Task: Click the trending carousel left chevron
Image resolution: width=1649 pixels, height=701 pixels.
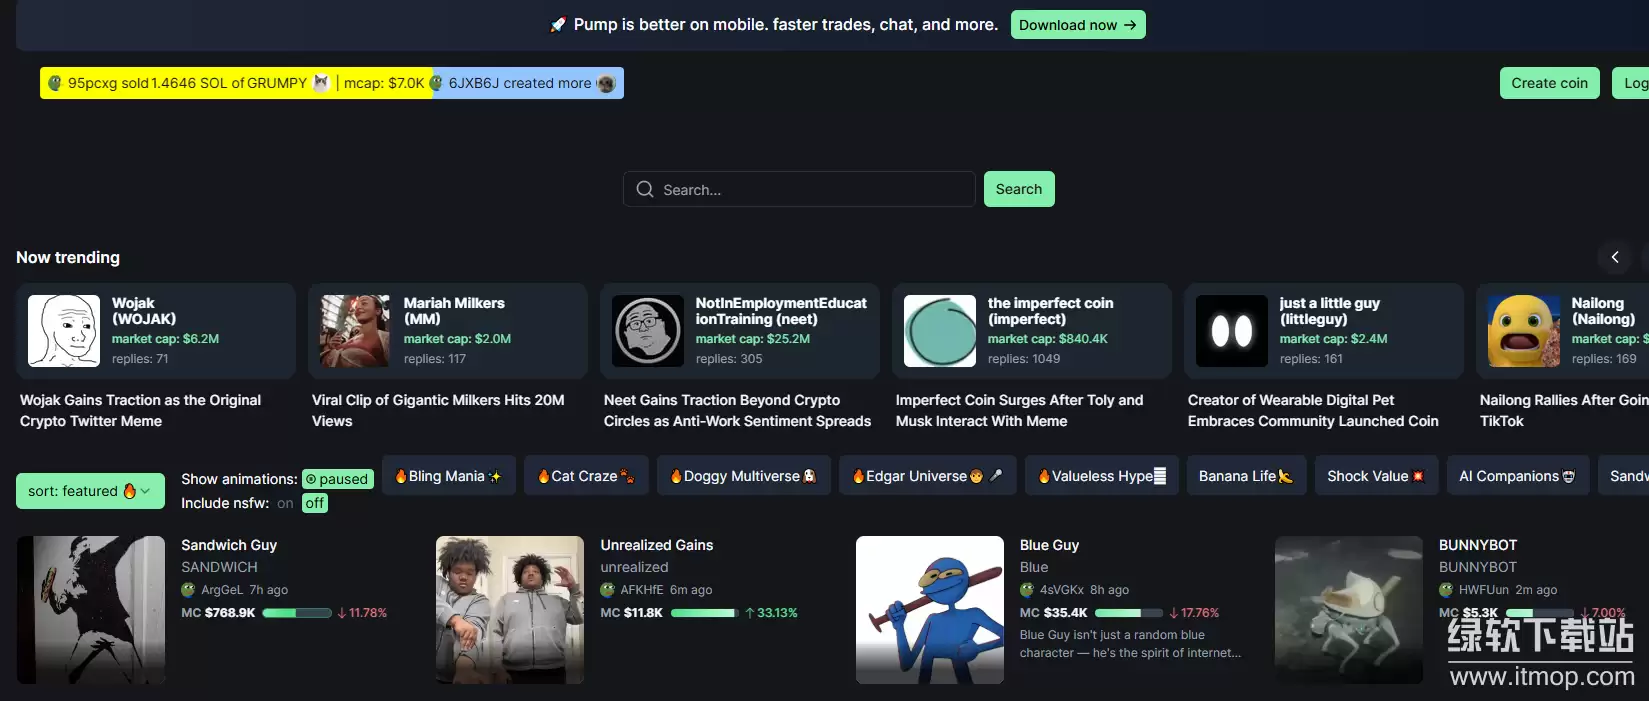Action: [x=1614, y=257]
